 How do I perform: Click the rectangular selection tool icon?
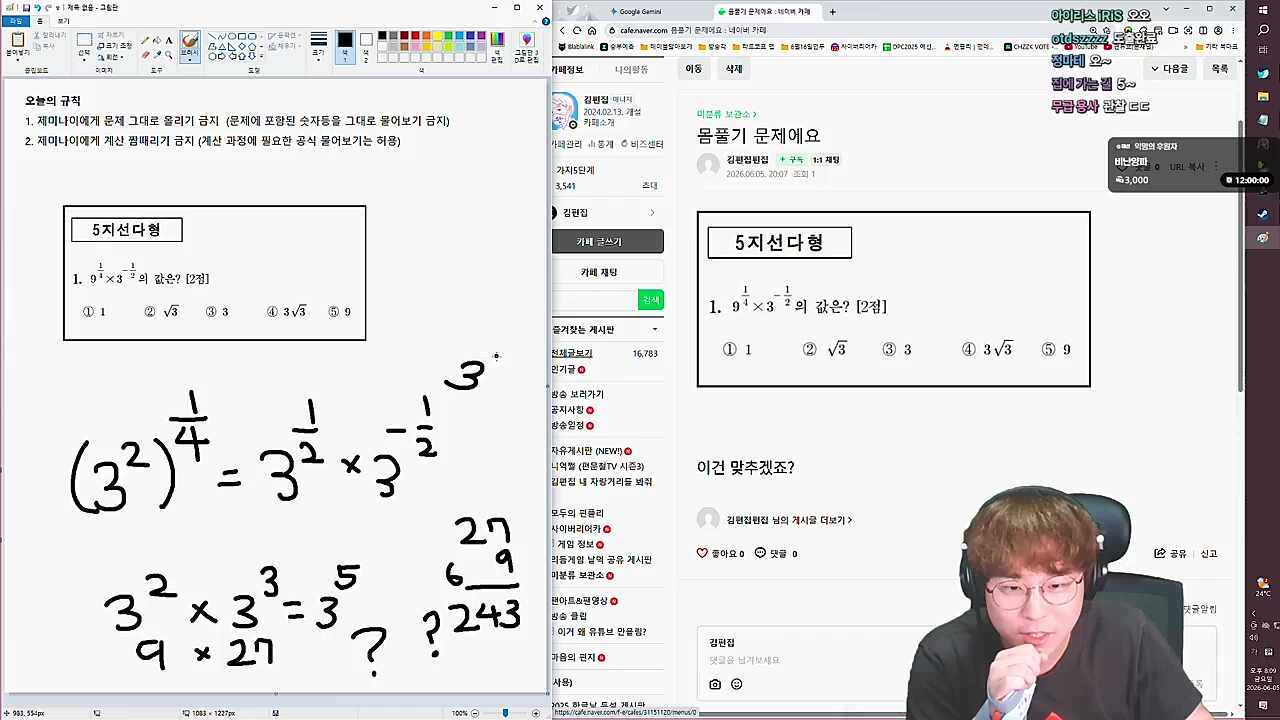(84, 40)
